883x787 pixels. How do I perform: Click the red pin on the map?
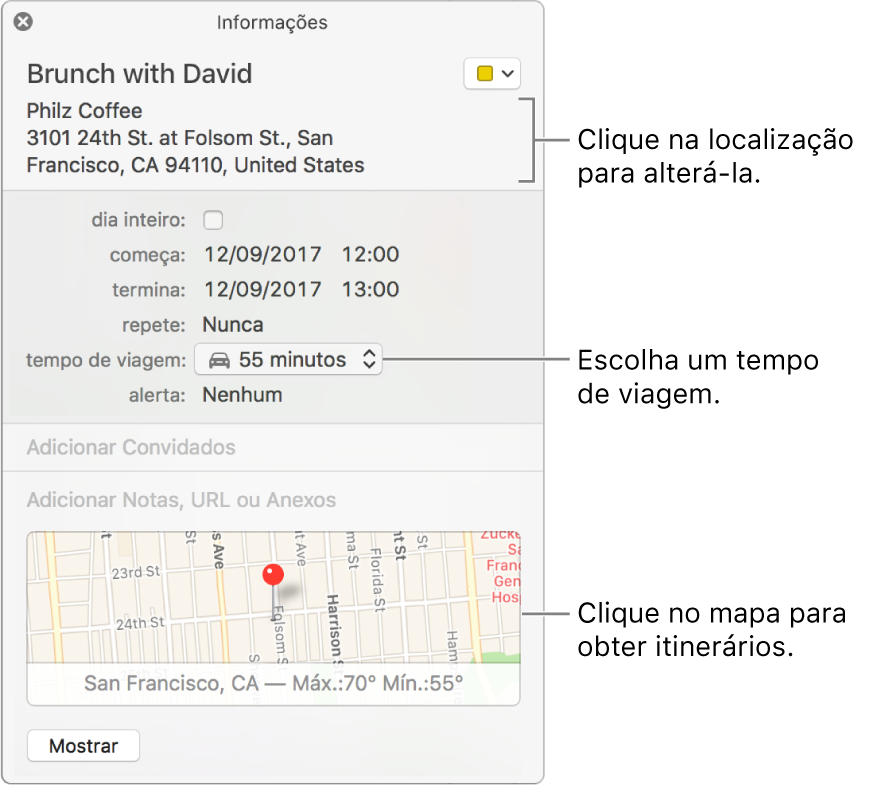pos(272,574)
